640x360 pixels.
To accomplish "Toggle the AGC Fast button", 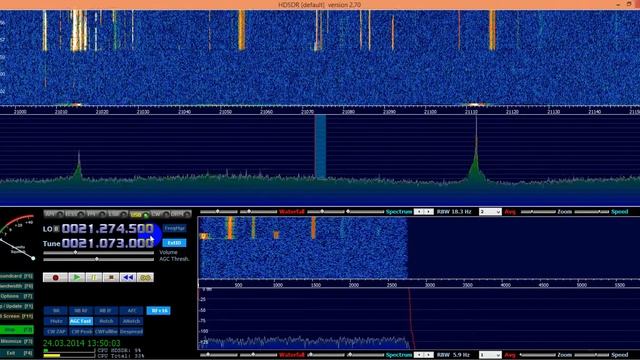I will coord(81,321).
